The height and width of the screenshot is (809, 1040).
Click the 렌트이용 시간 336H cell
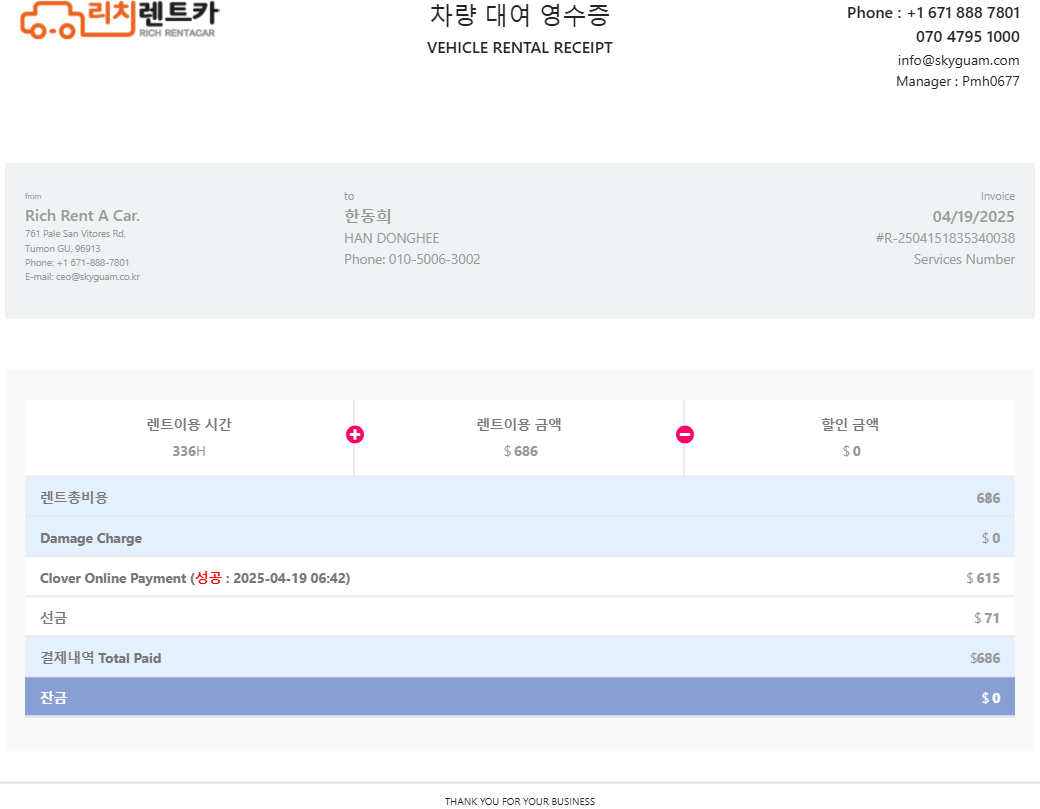point(189,437)
